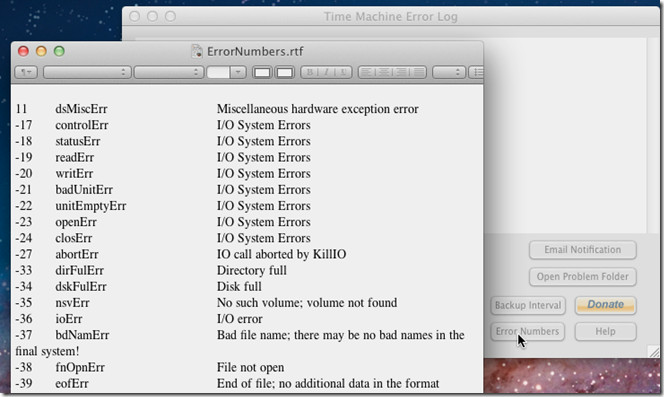Image resolution: width=664 pixels, height=397 pixels.
Task: Toggle underline formatting
Action: pos(343,72)
